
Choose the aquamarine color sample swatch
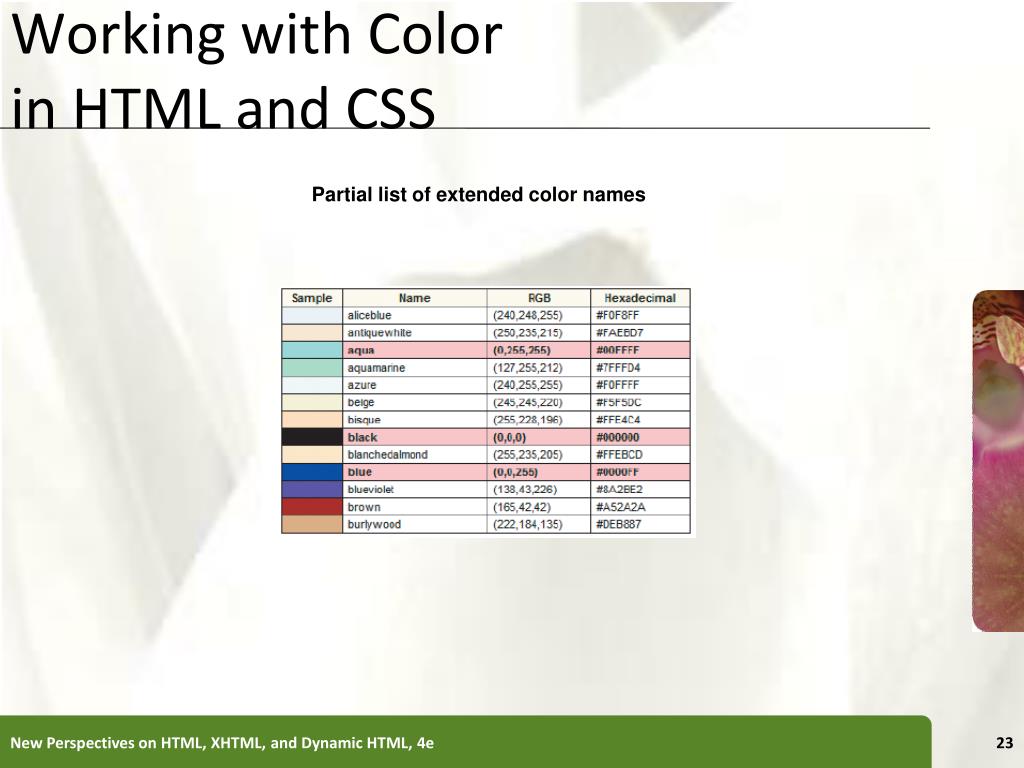point(312,368)
